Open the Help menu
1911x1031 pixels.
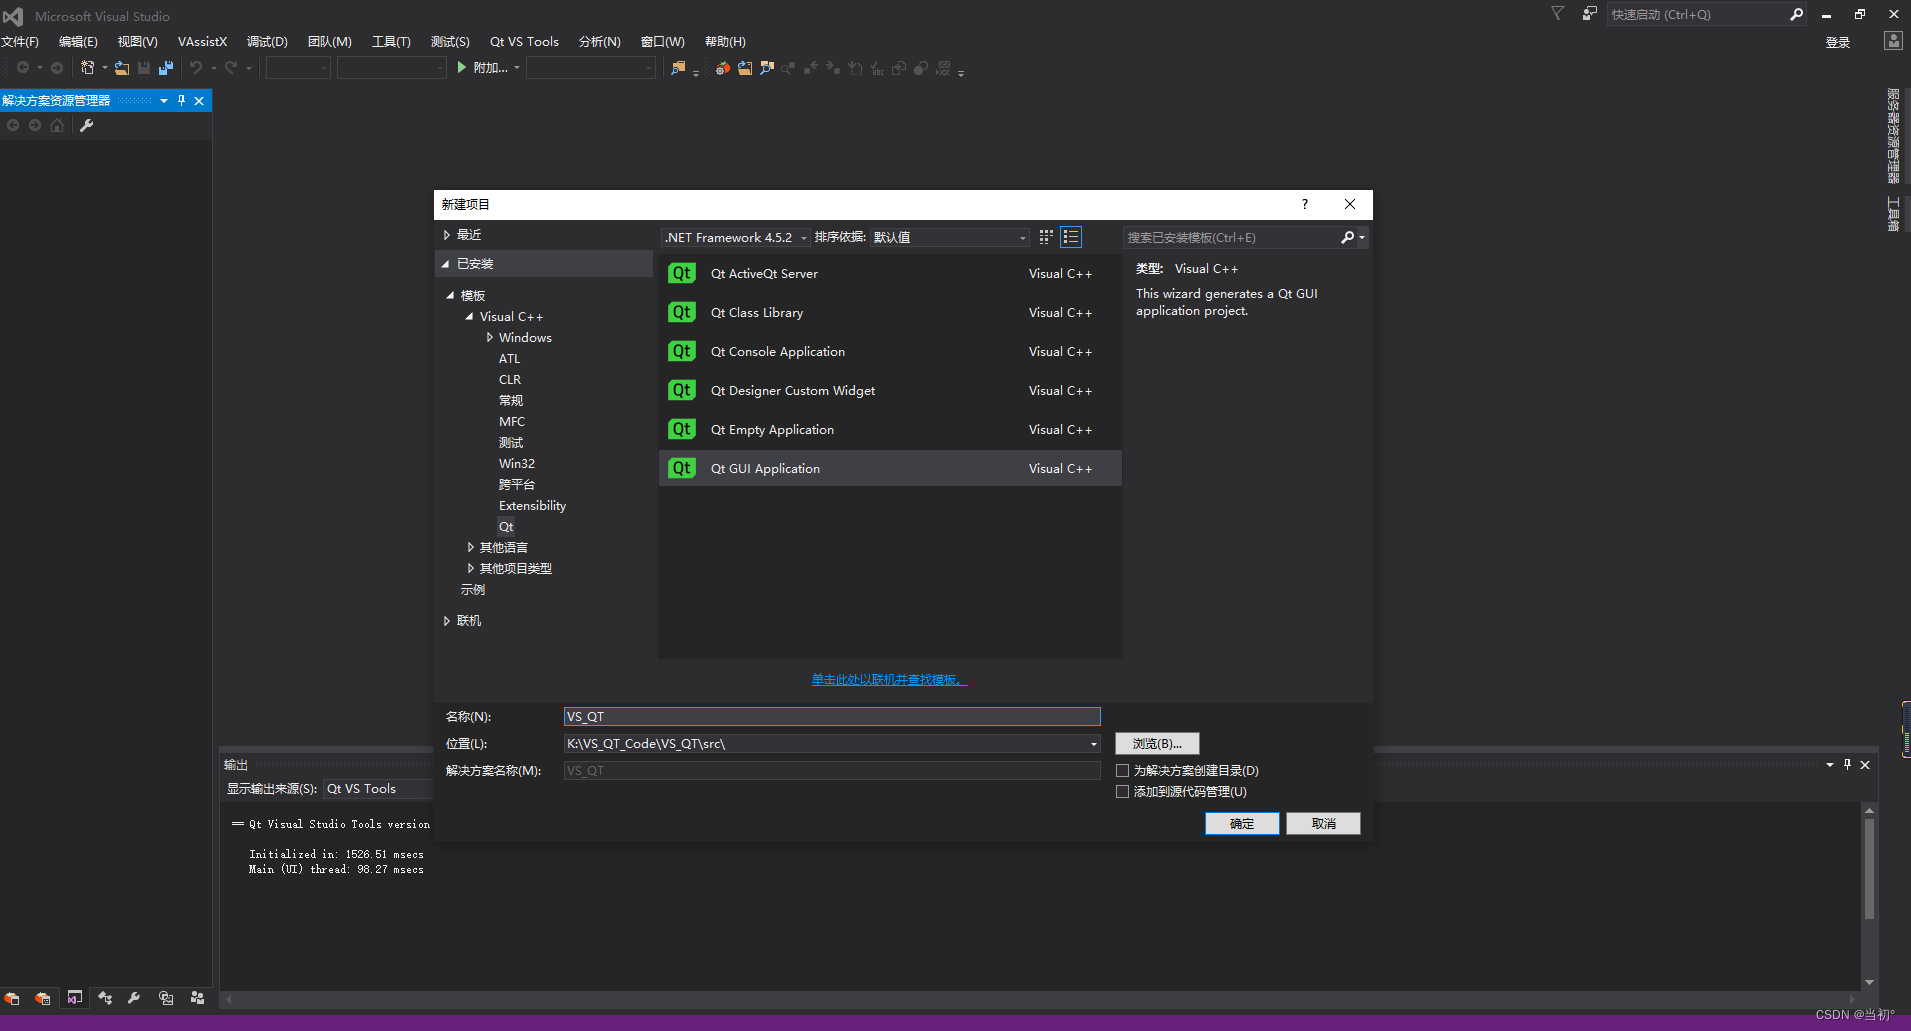(725, 41)
